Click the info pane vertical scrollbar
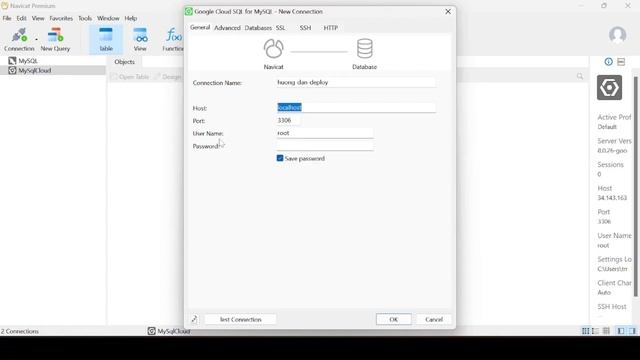 click(x=636, y=187)
